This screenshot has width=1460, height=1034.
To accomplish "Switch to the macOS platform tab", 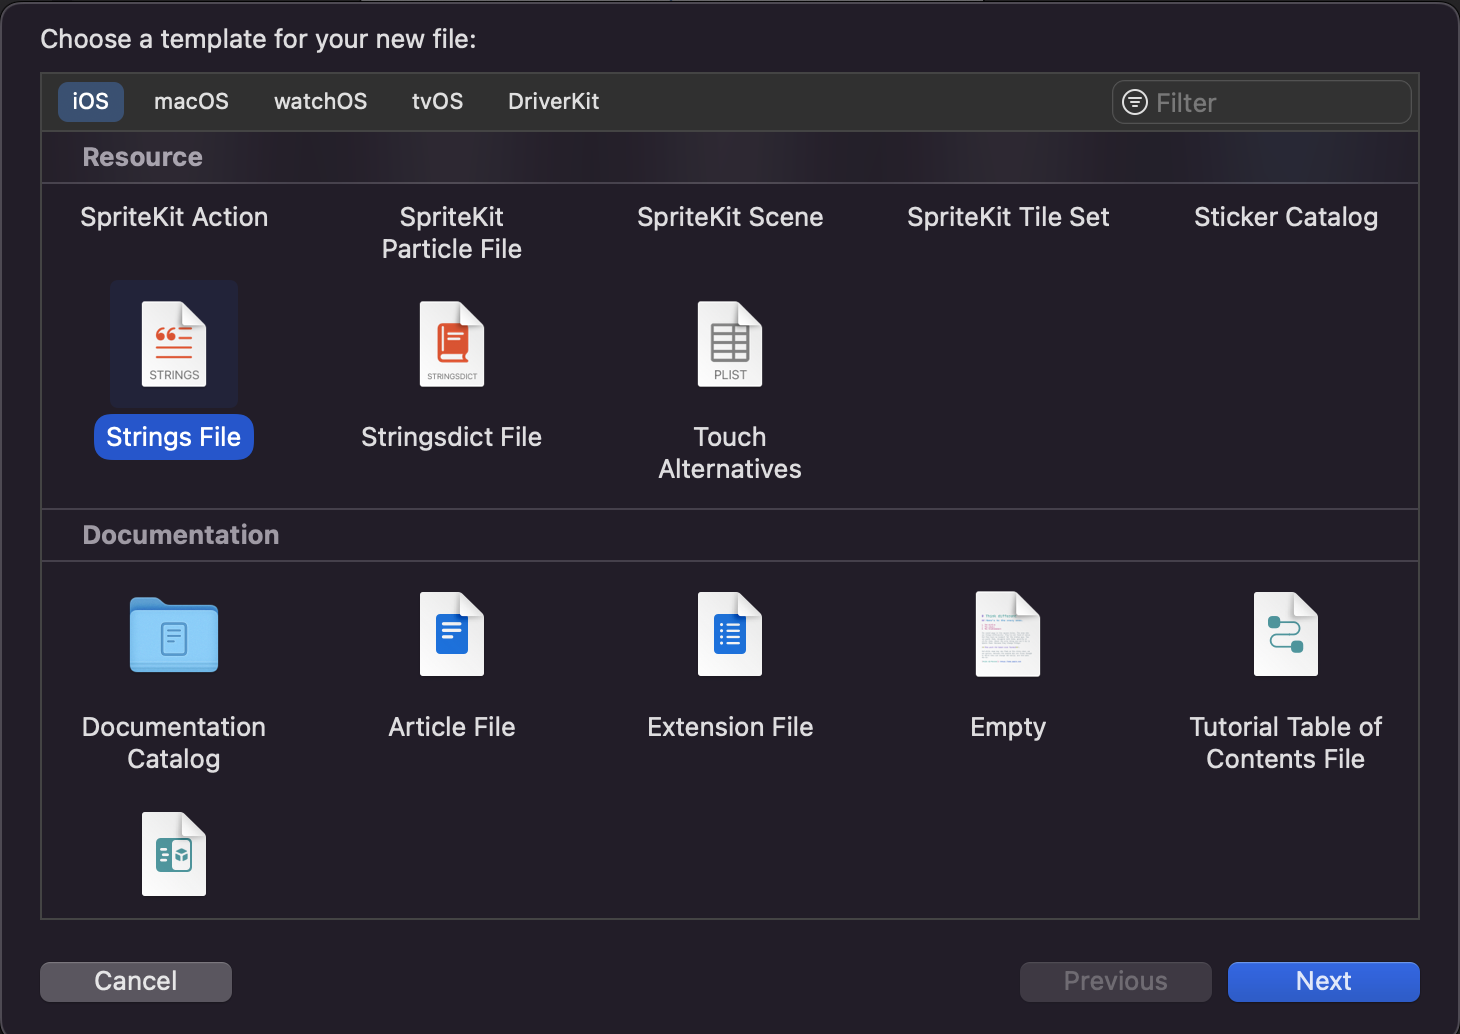I will point(191,101).
